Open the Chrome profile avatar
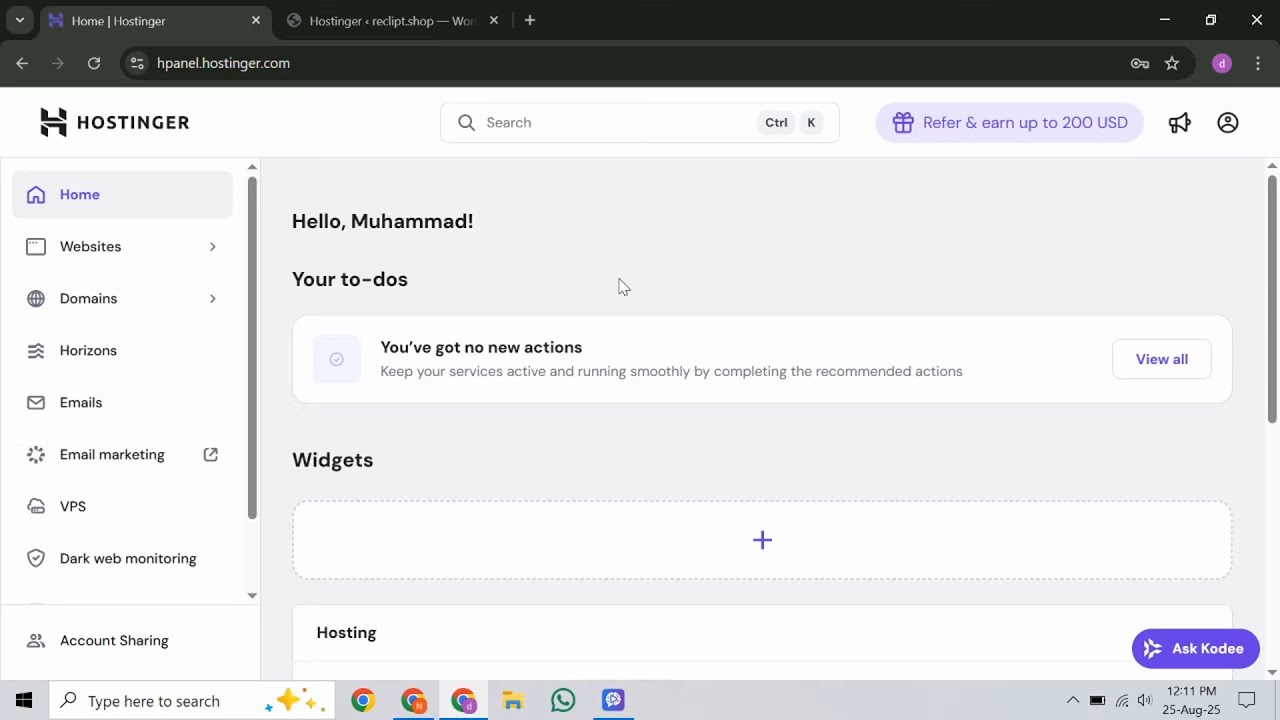This screenshot has width=1280, height=720. click(x=1221, y=63)
